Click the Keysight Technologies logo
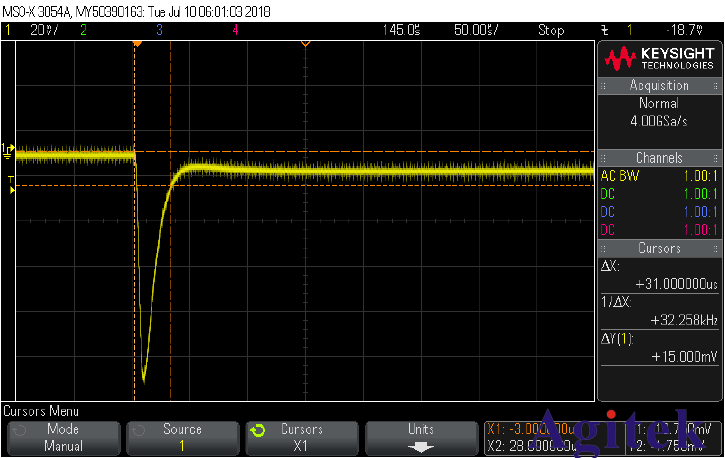Screen dimensions: 725x458 tap(659, 58)
